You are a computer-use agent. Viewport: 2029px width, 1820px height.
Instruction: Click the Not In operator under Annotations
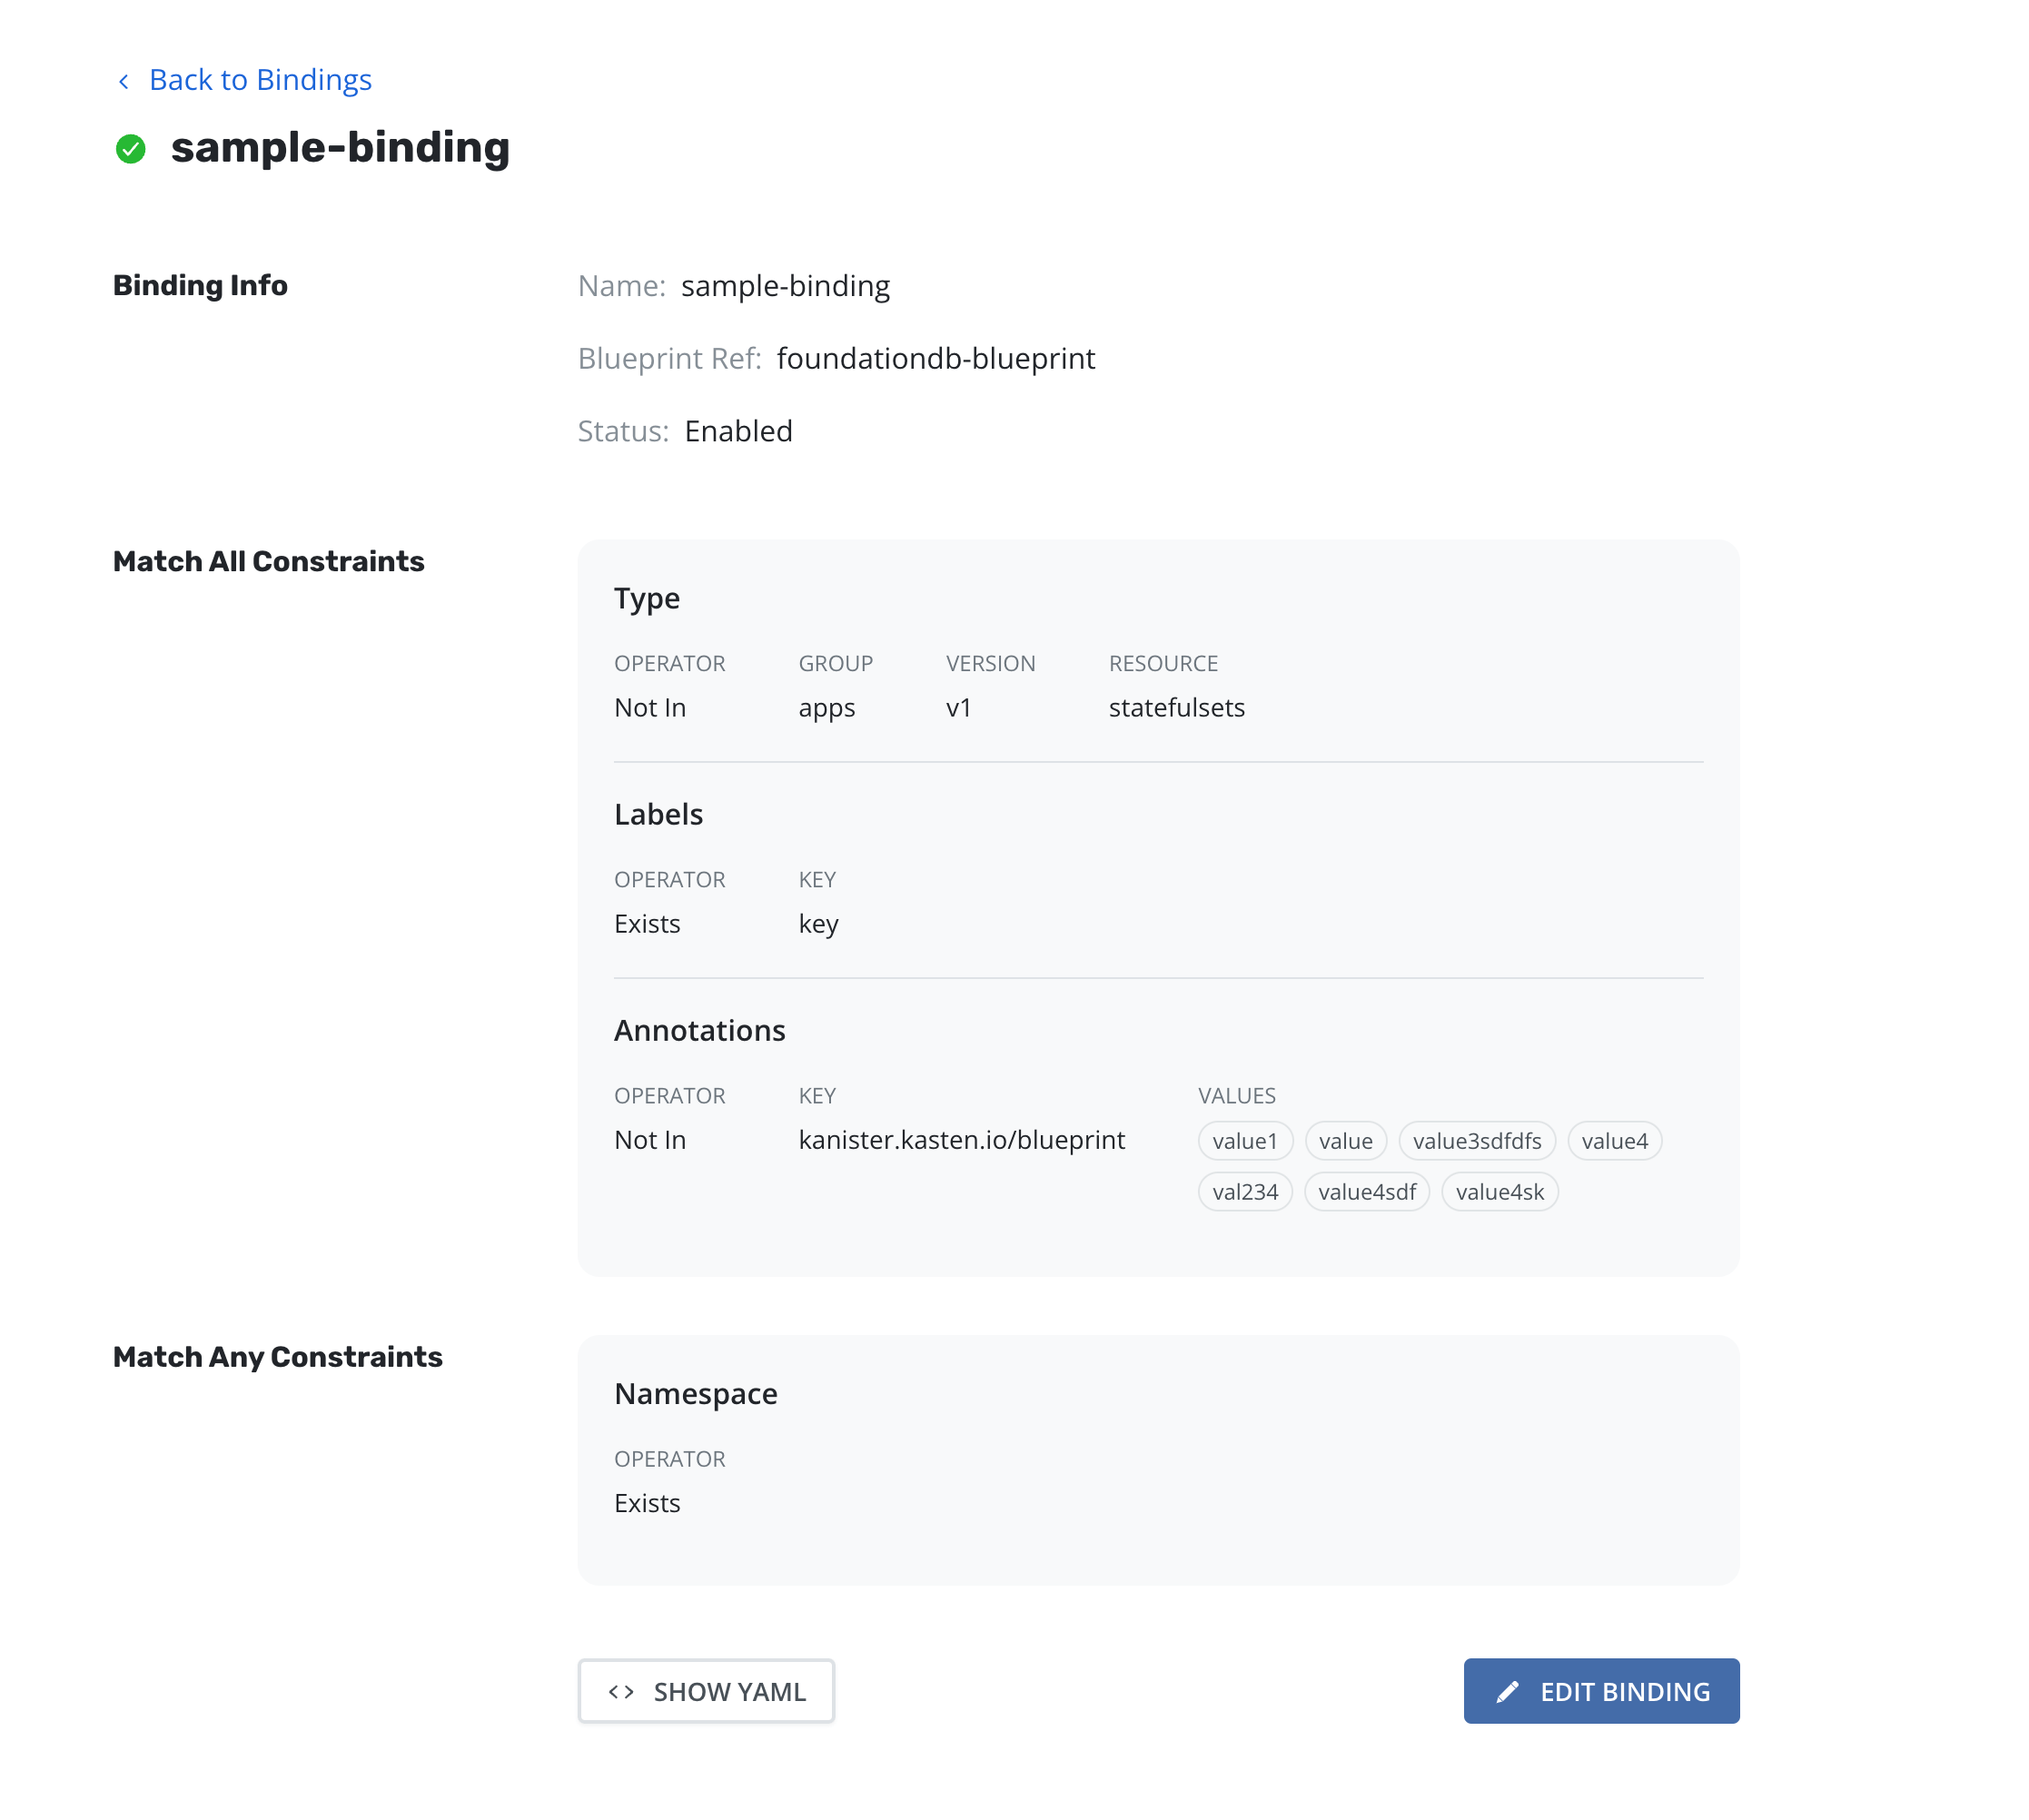(x=650, y=1140)
